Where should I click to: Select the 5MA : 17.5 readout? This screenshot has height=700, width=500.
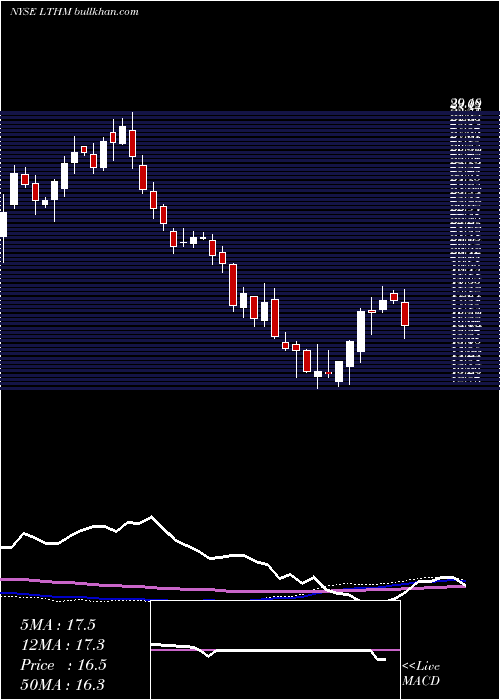58,625
